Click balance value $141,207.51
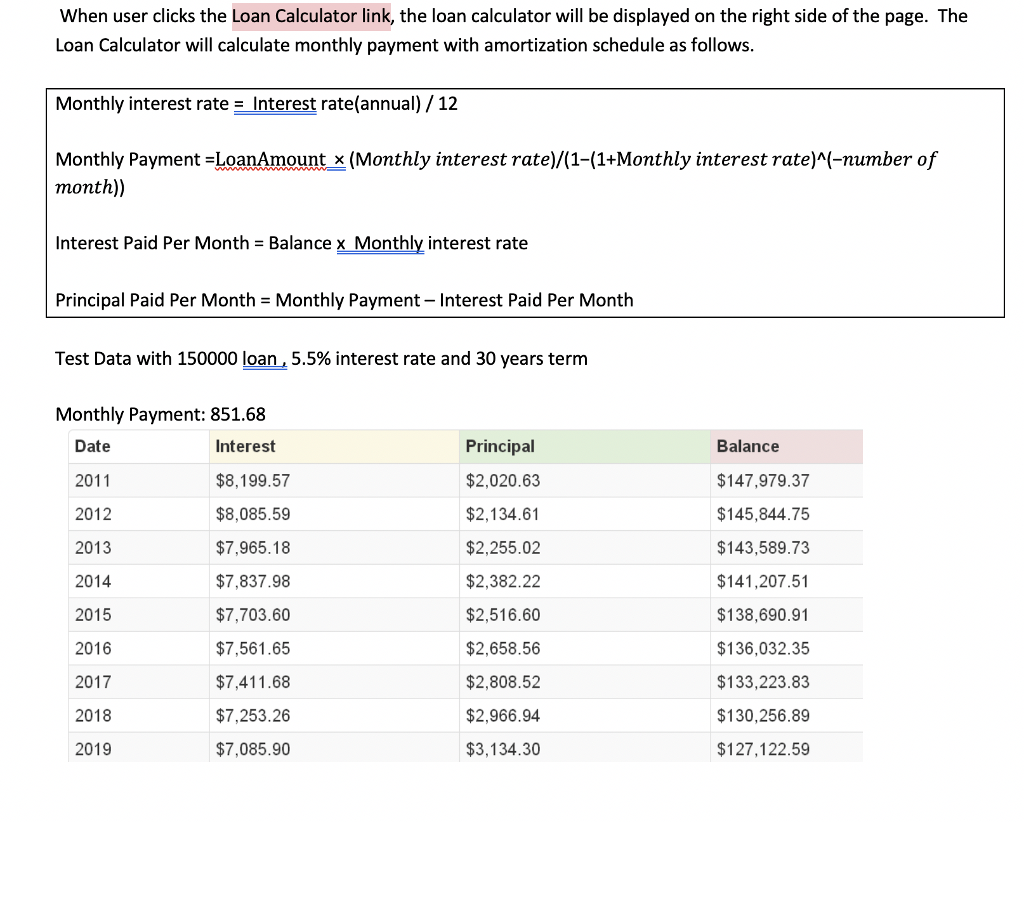 coord(763,582)
